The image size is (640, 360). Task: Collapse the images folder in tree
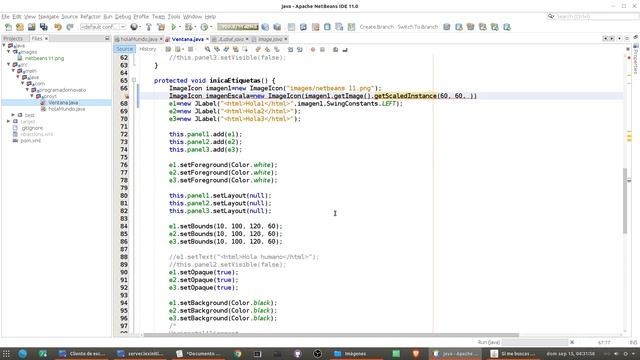point(9,52)
